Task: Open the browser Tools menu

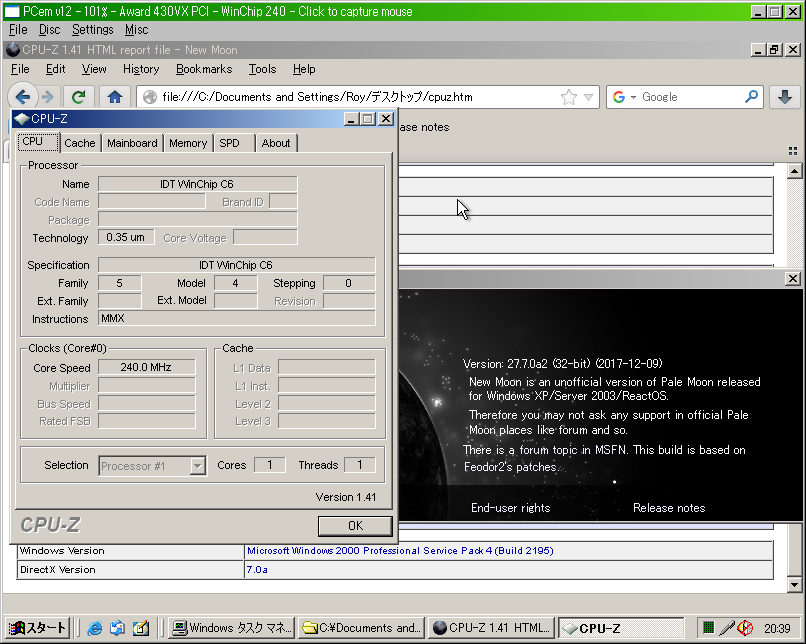Action: click(262, 69)
